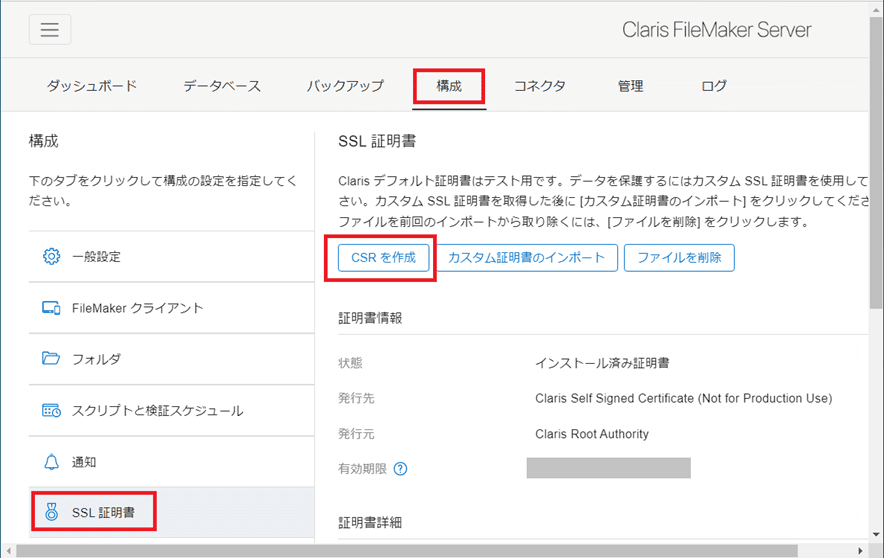Image resolution: width=884 pixels, height=558 pixels.
Task: Click the horizontal scrollbar thumb
Action: point(407,551)
